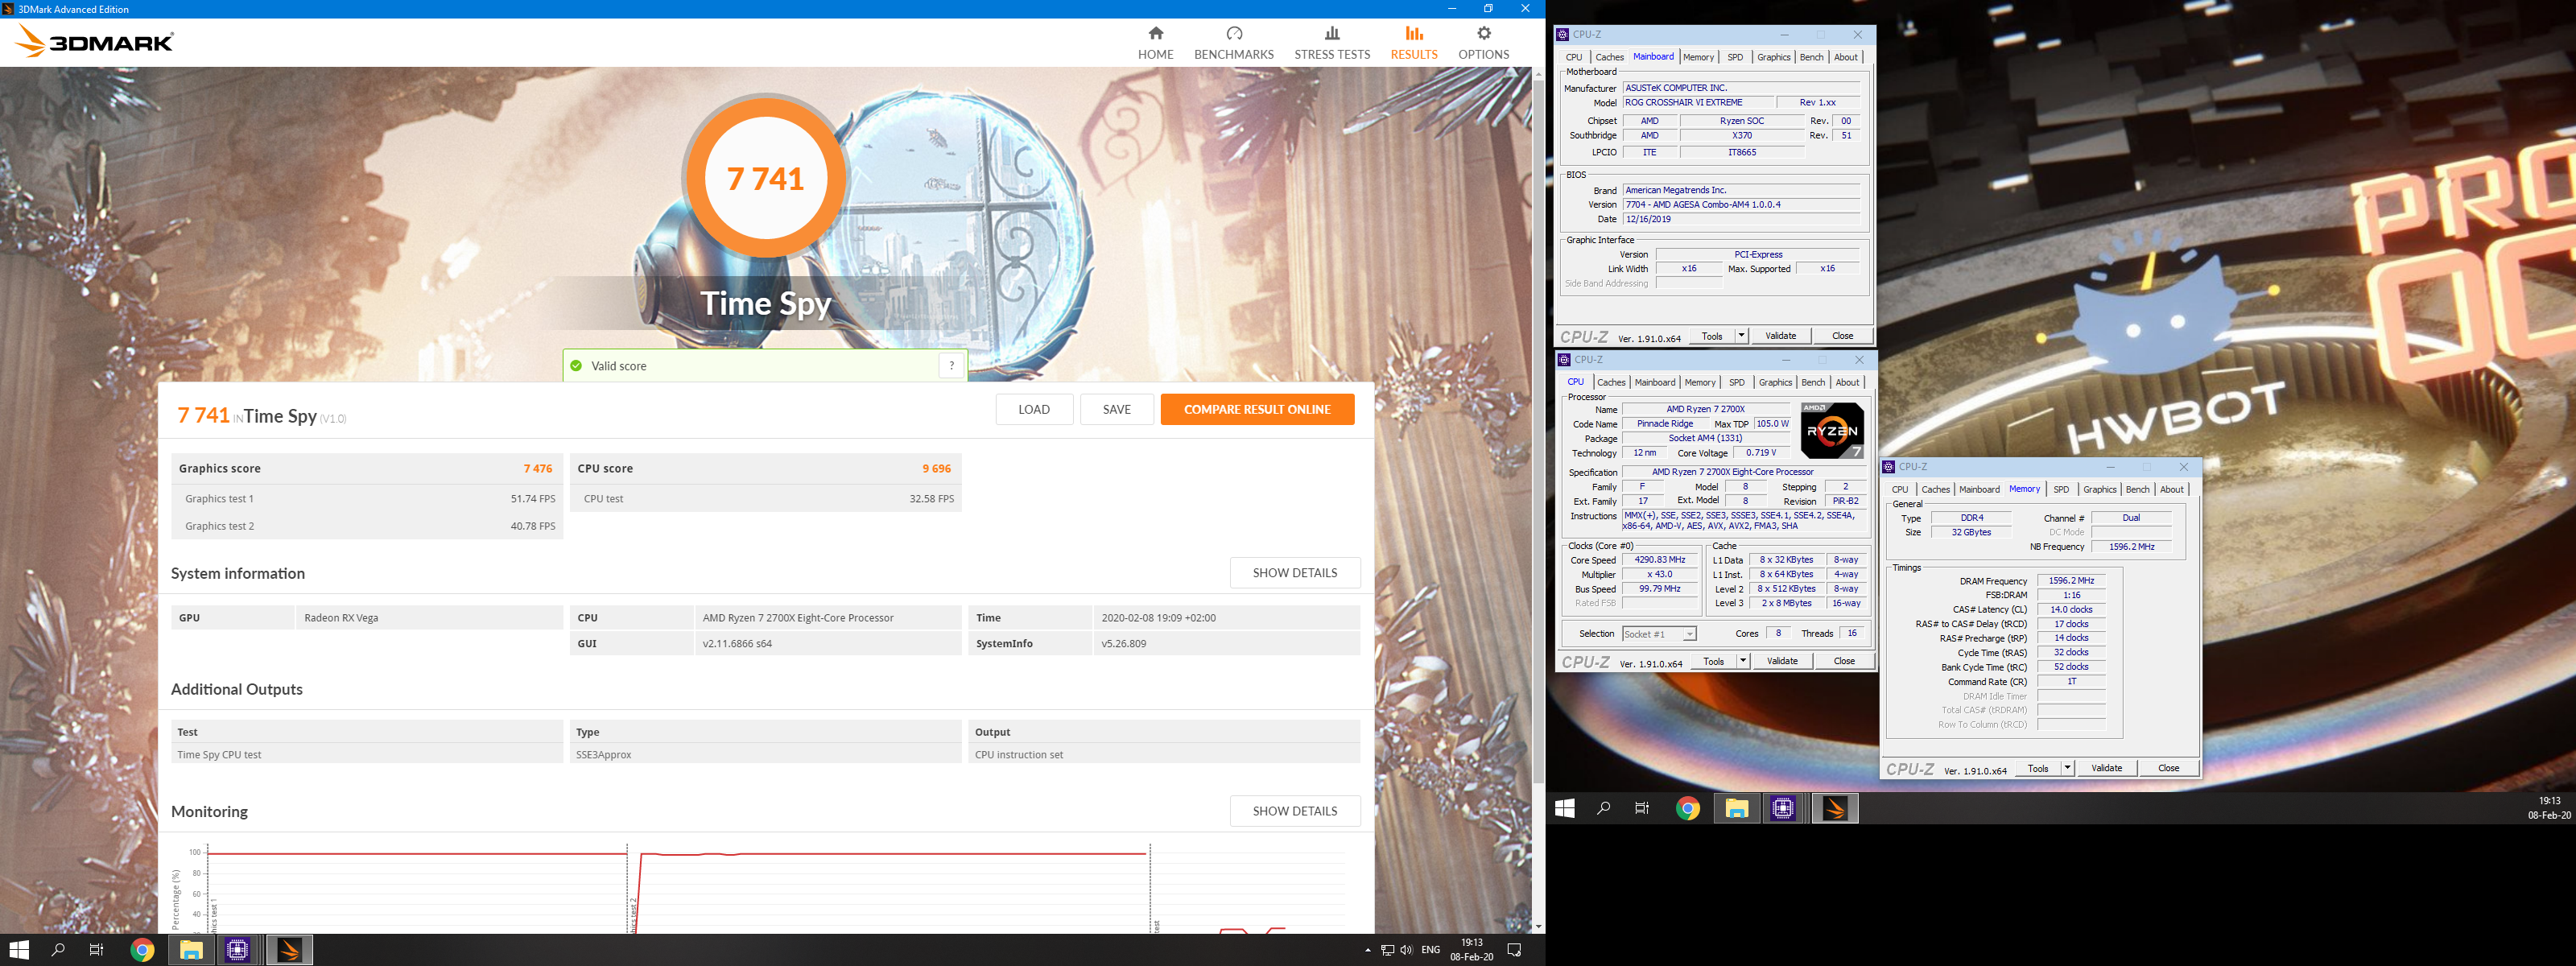Open CPU tab in Memory CPU-Z window

click(1899, 489)
